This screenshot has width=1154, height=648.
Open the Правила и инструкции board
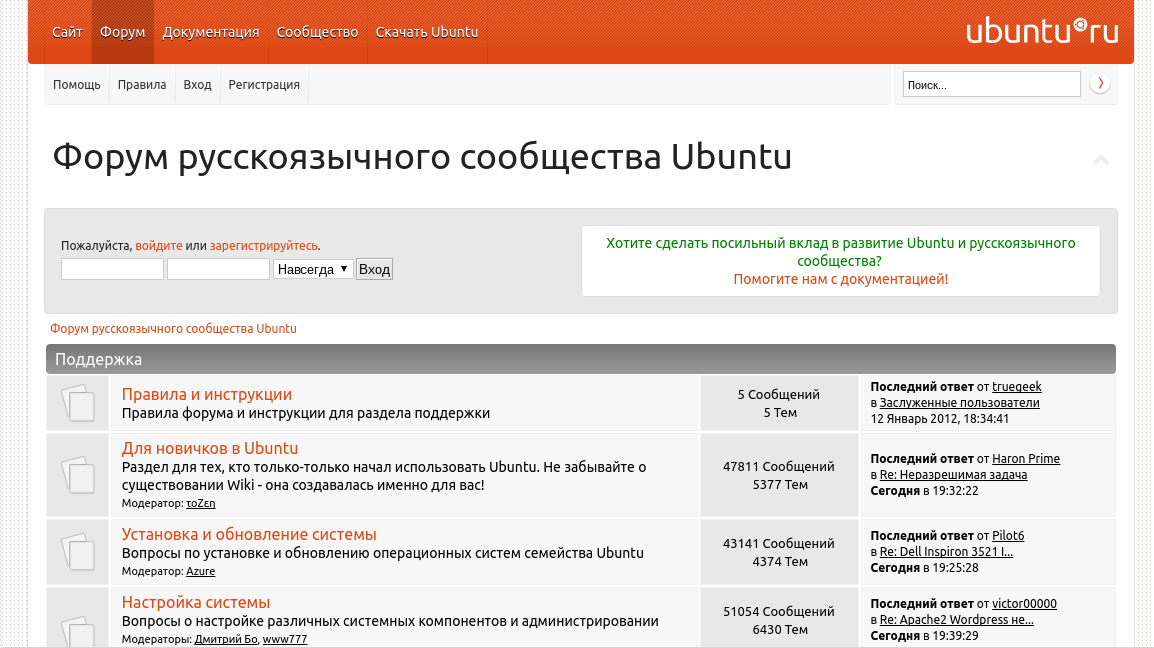207,395
